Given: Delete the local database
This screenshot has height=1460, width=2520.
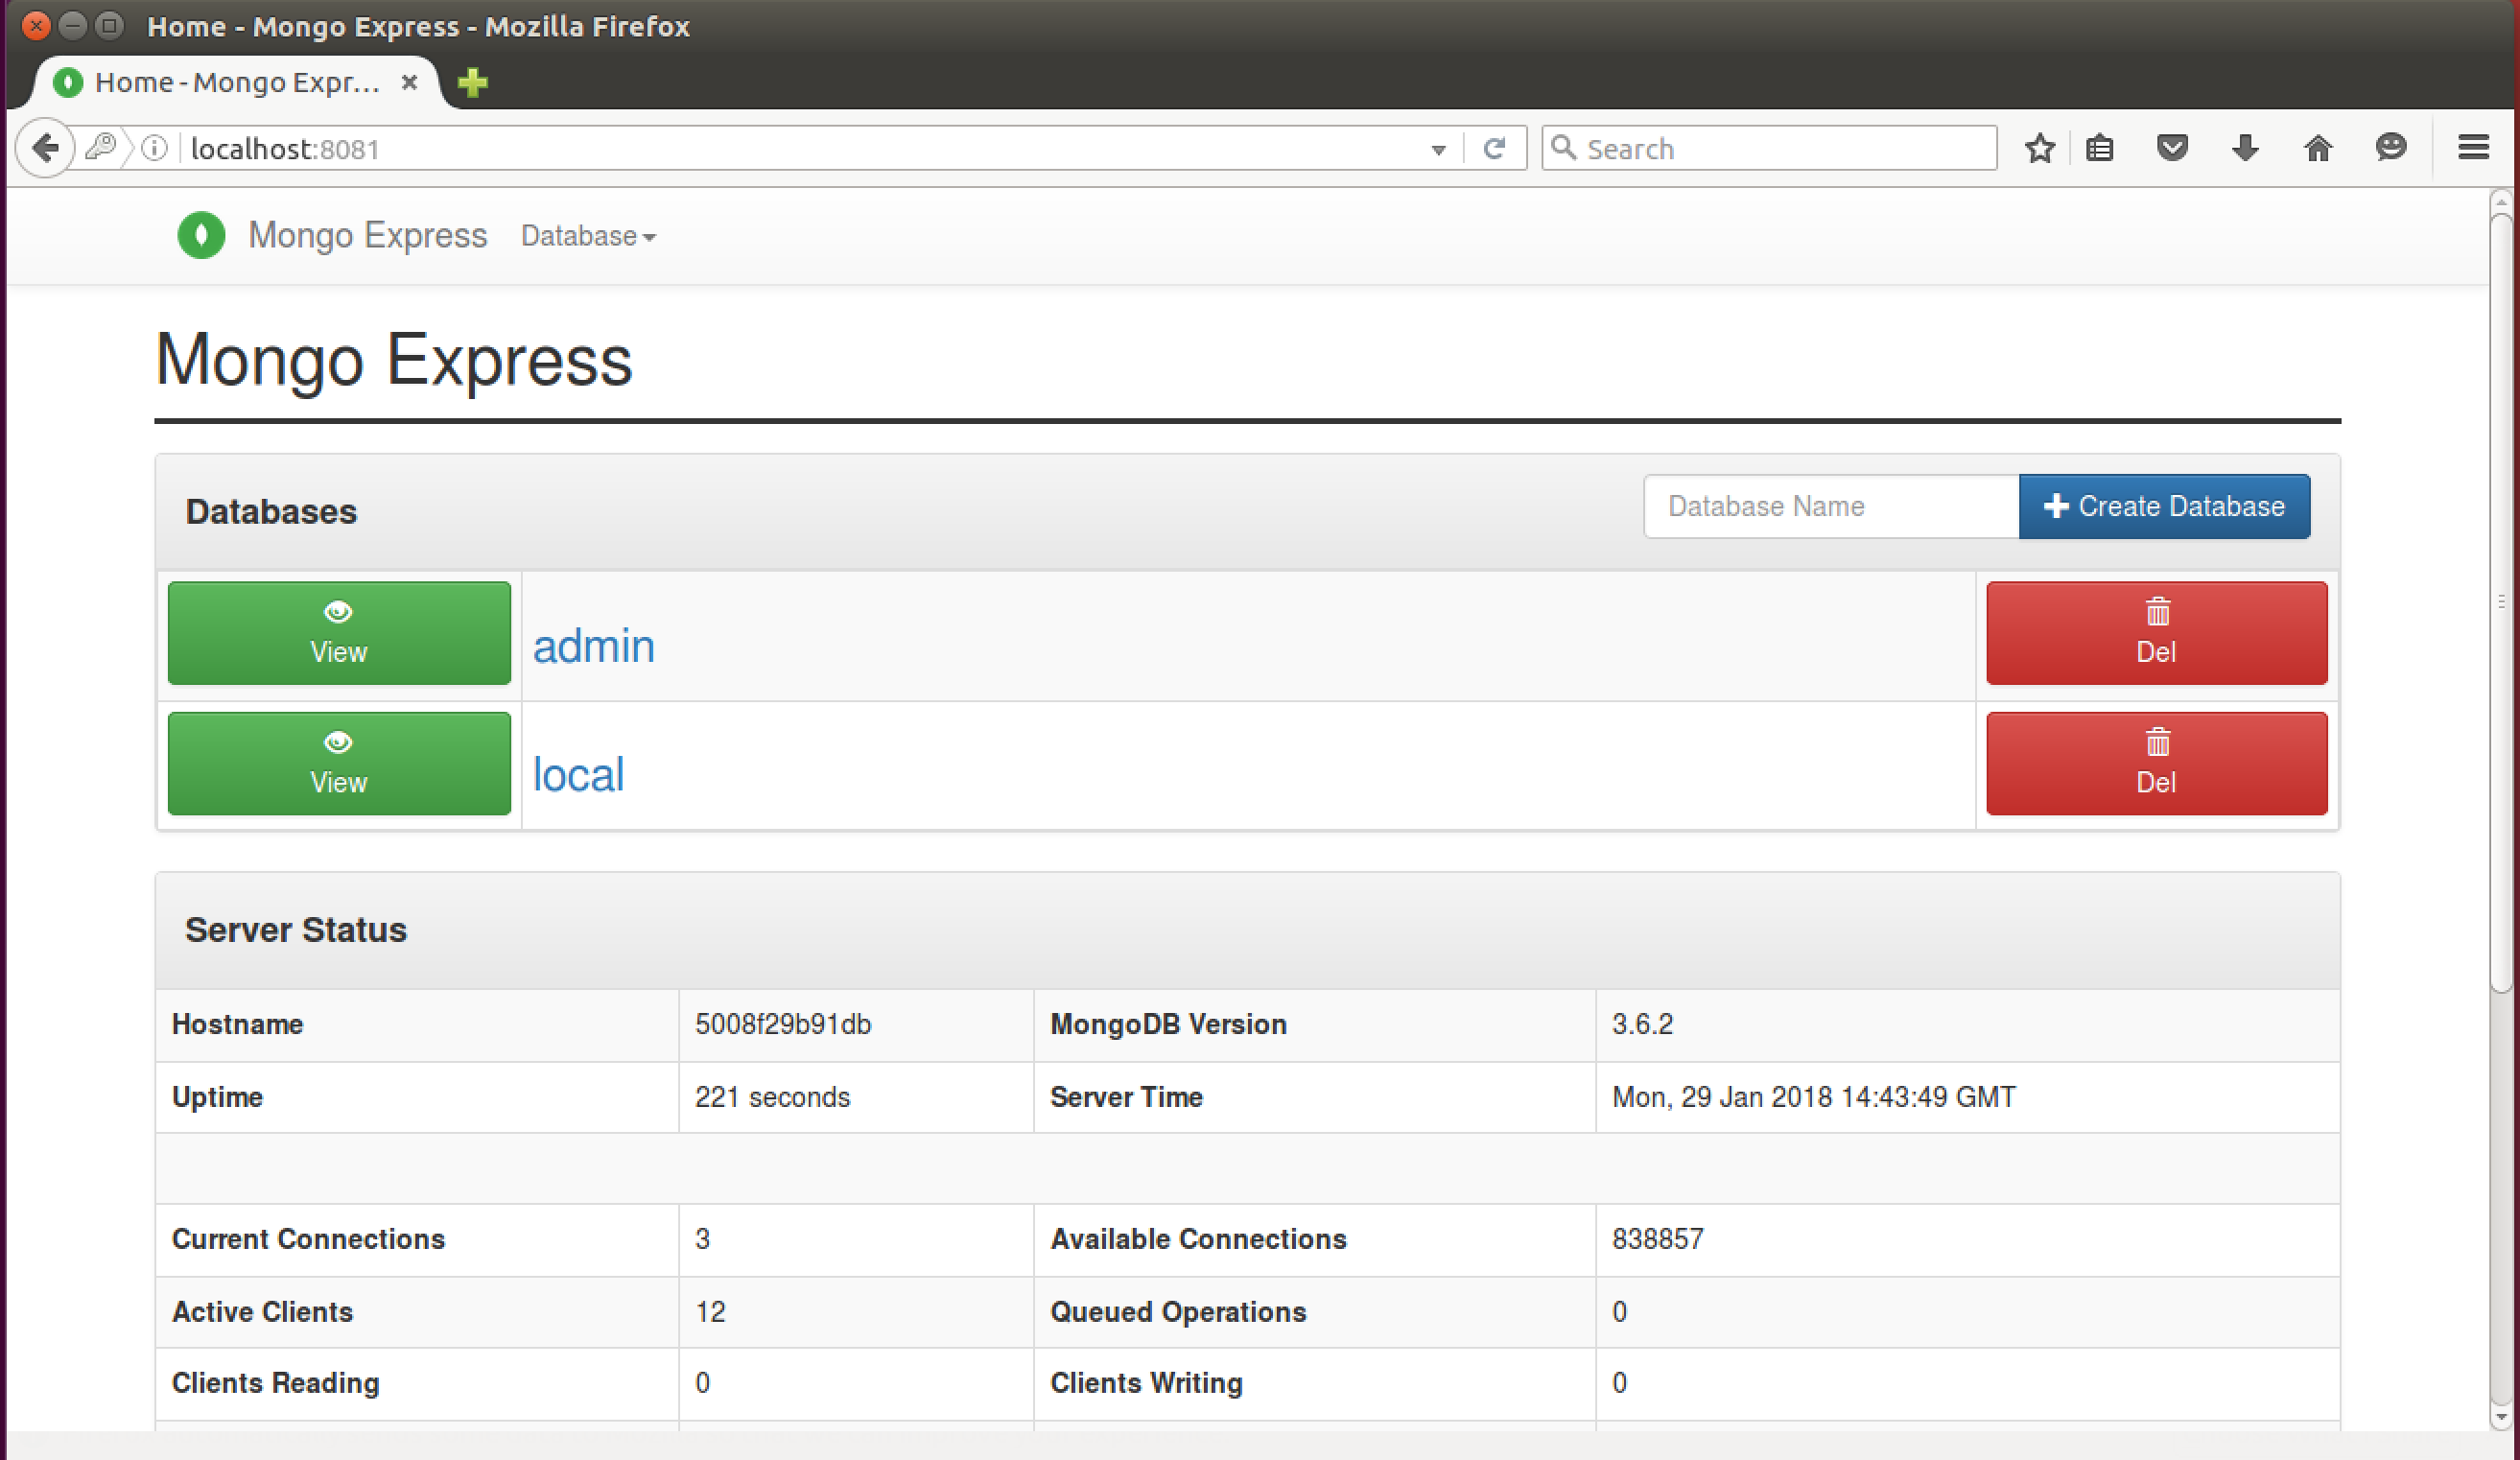Looking at the screenshot, I should (x=2156, y=763).
